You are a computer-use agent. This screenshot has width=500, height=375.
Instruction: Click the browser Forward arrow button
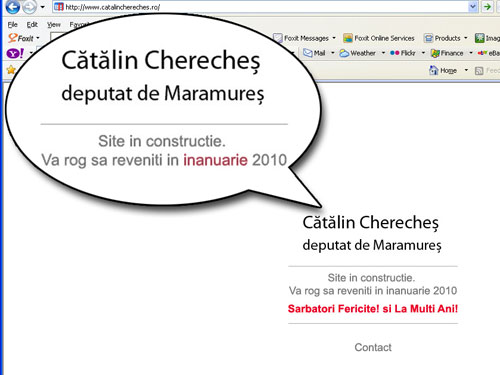pyautogui.click(x=29, y=7)
